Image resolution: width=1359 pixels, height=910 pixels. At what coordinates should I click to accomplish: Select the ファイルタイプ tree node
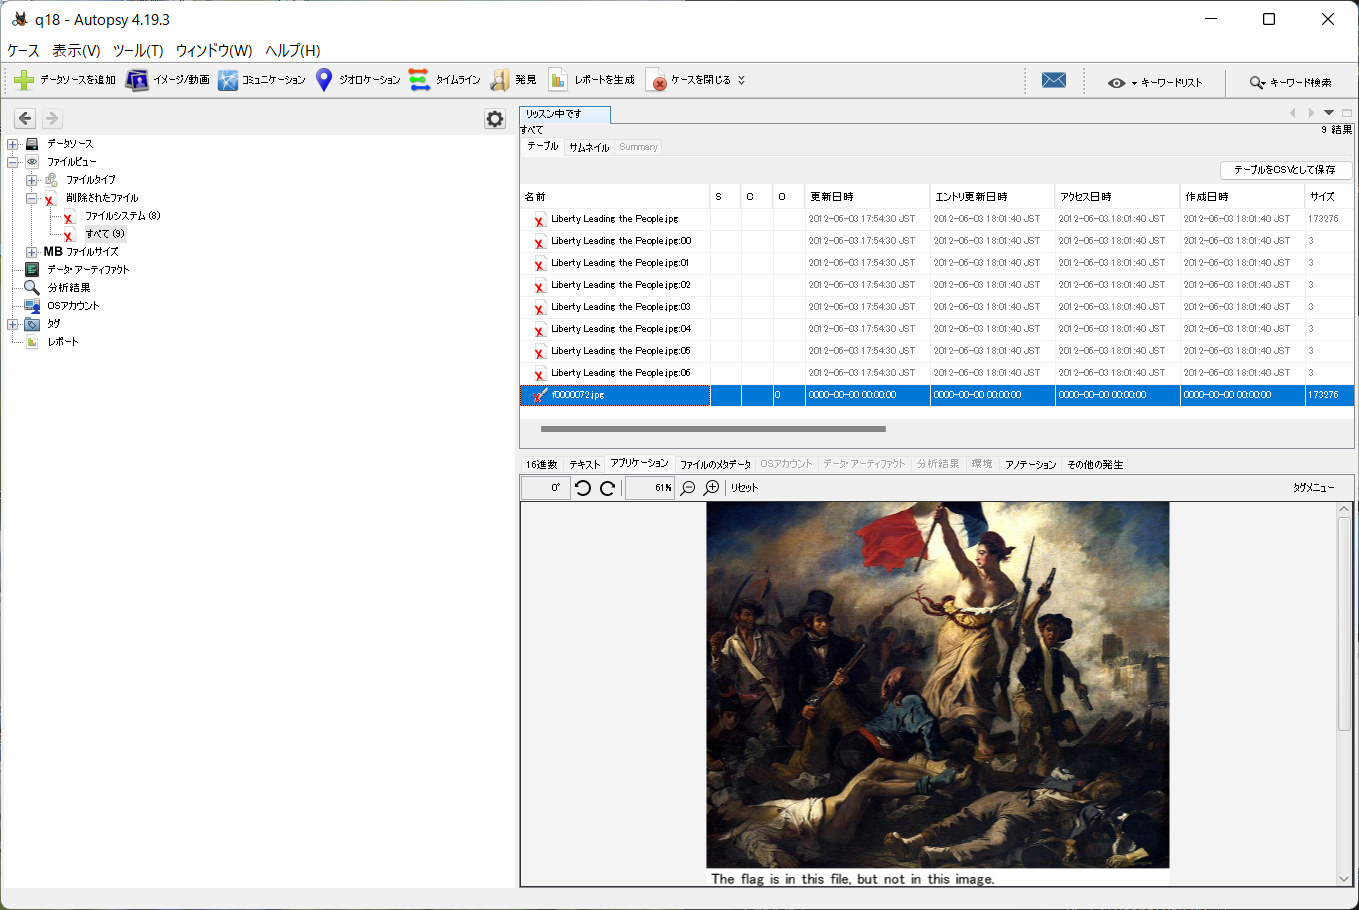tap(91, 180)
